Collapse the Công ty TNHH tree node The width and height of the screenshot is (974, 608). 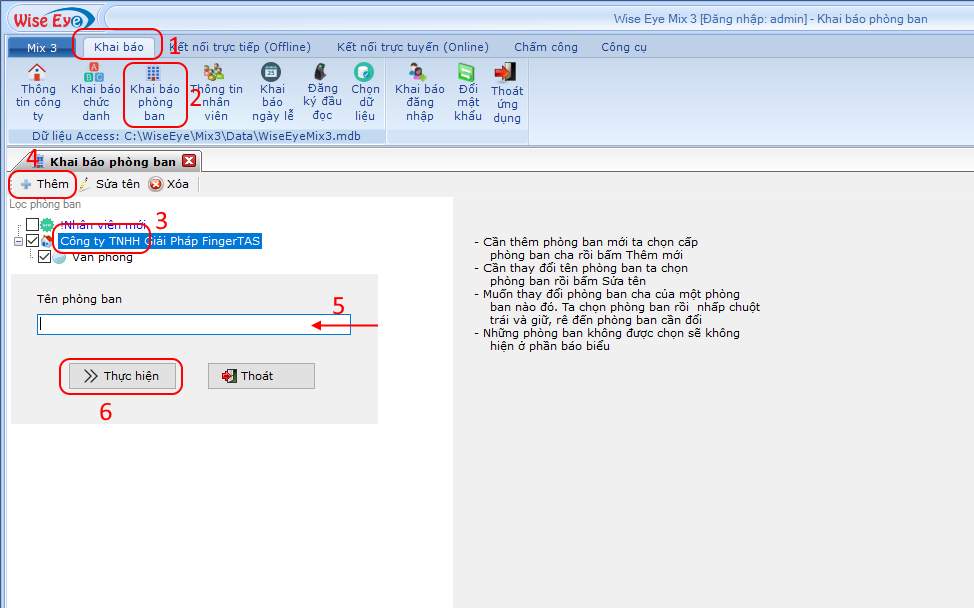pyautogui.click(x=18, y=241)
